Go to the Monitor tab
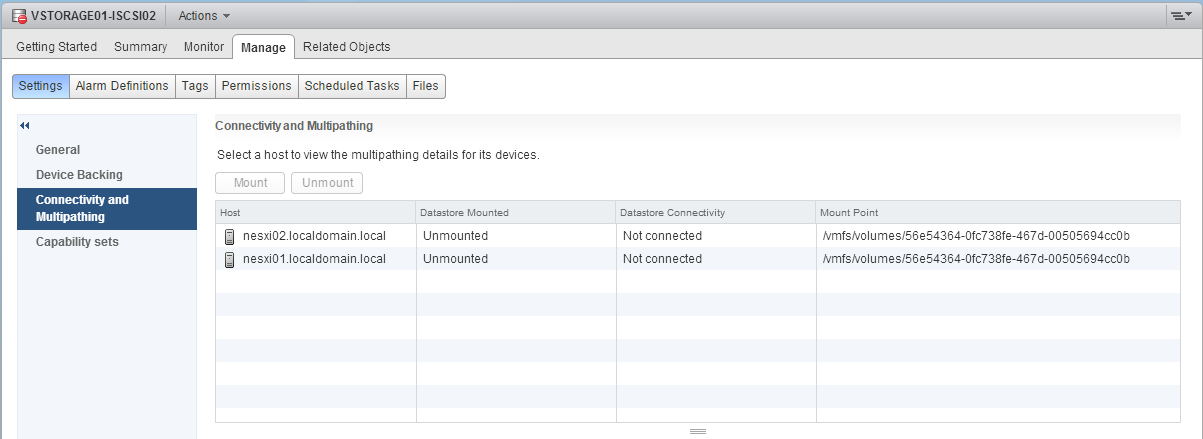 point(204,47)
